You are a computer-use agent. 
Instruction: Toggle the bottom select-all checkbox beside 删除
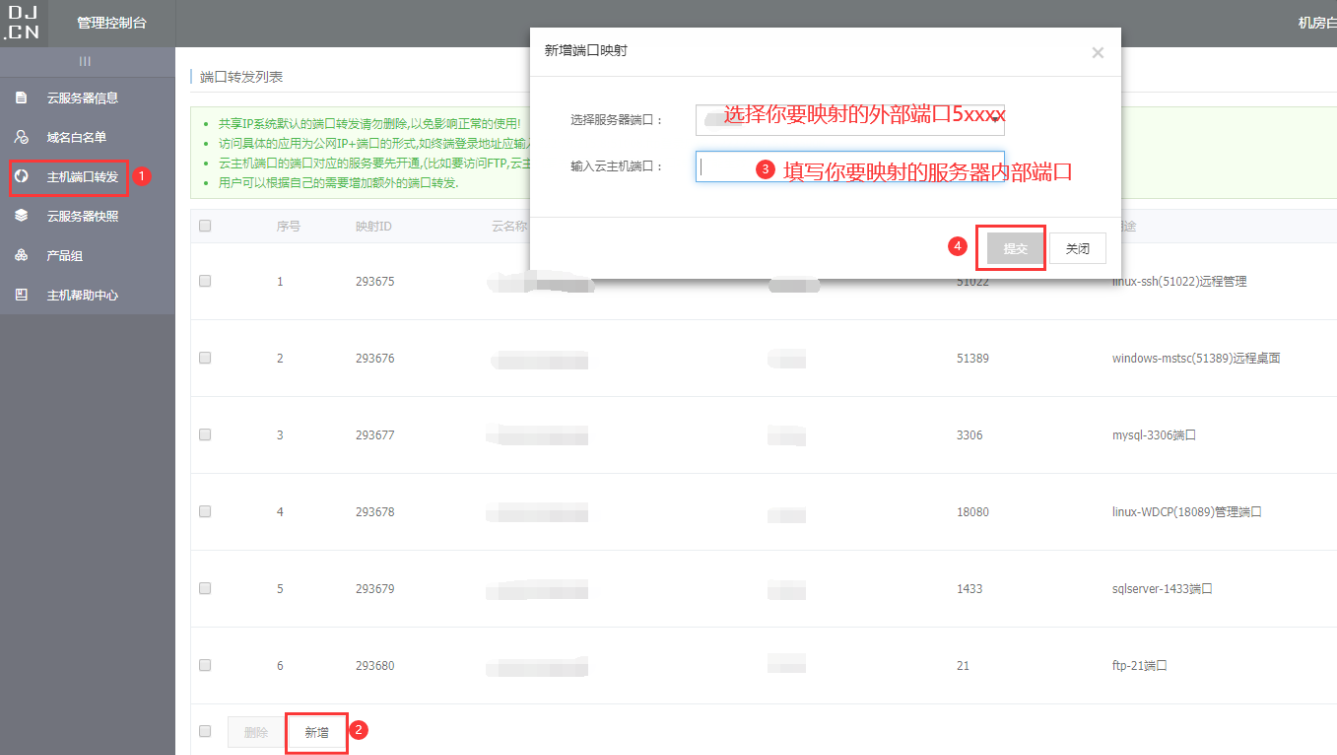[205, 731]
